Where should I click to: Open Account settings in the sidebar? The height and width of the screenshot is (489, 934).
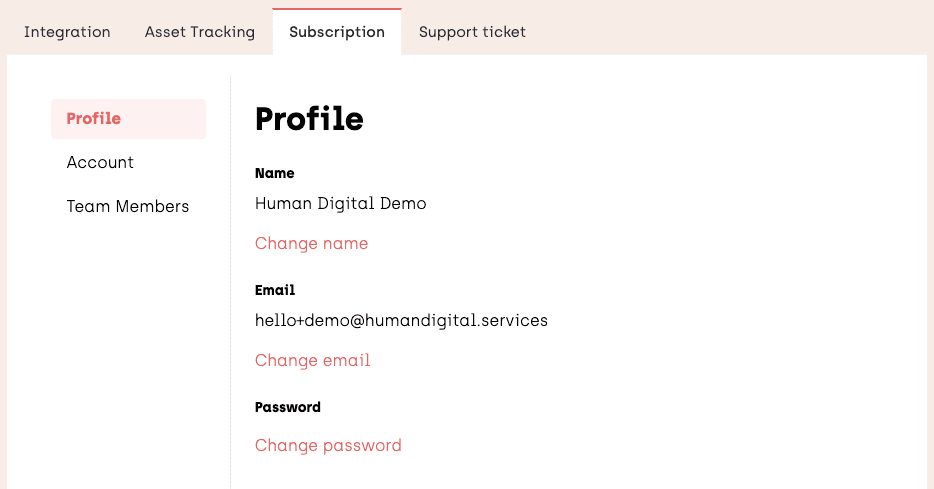[x=100, y=163]
